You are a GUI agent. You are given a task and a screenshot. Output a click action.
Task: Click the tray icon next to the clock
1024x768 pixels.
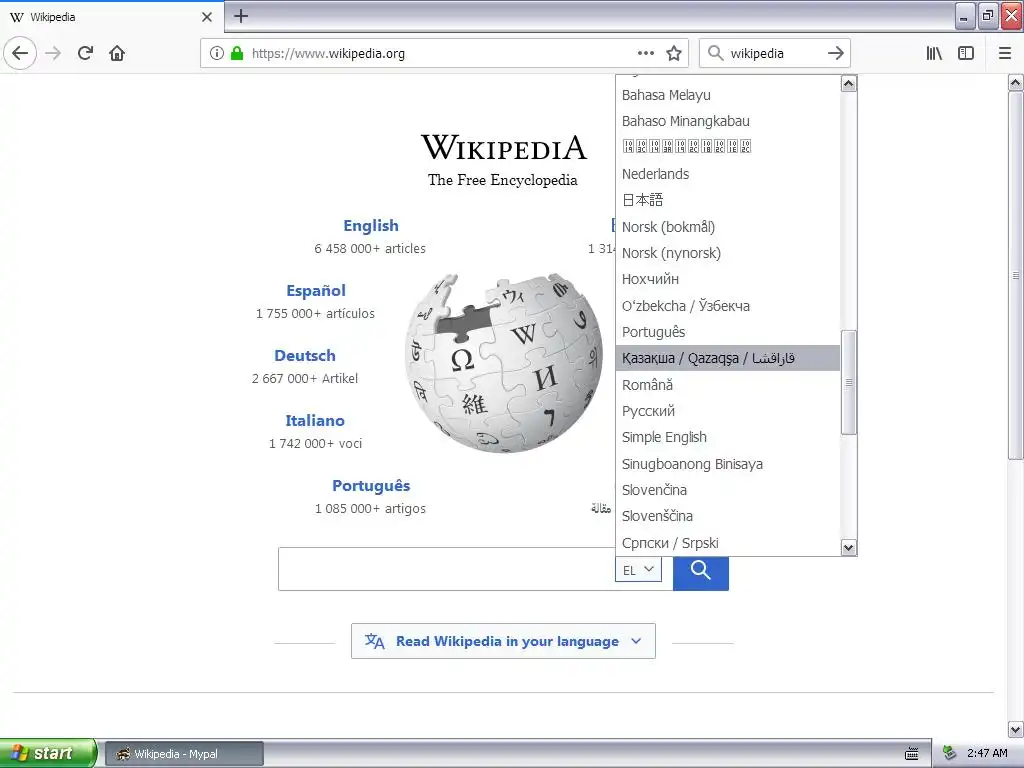(950, 754)
